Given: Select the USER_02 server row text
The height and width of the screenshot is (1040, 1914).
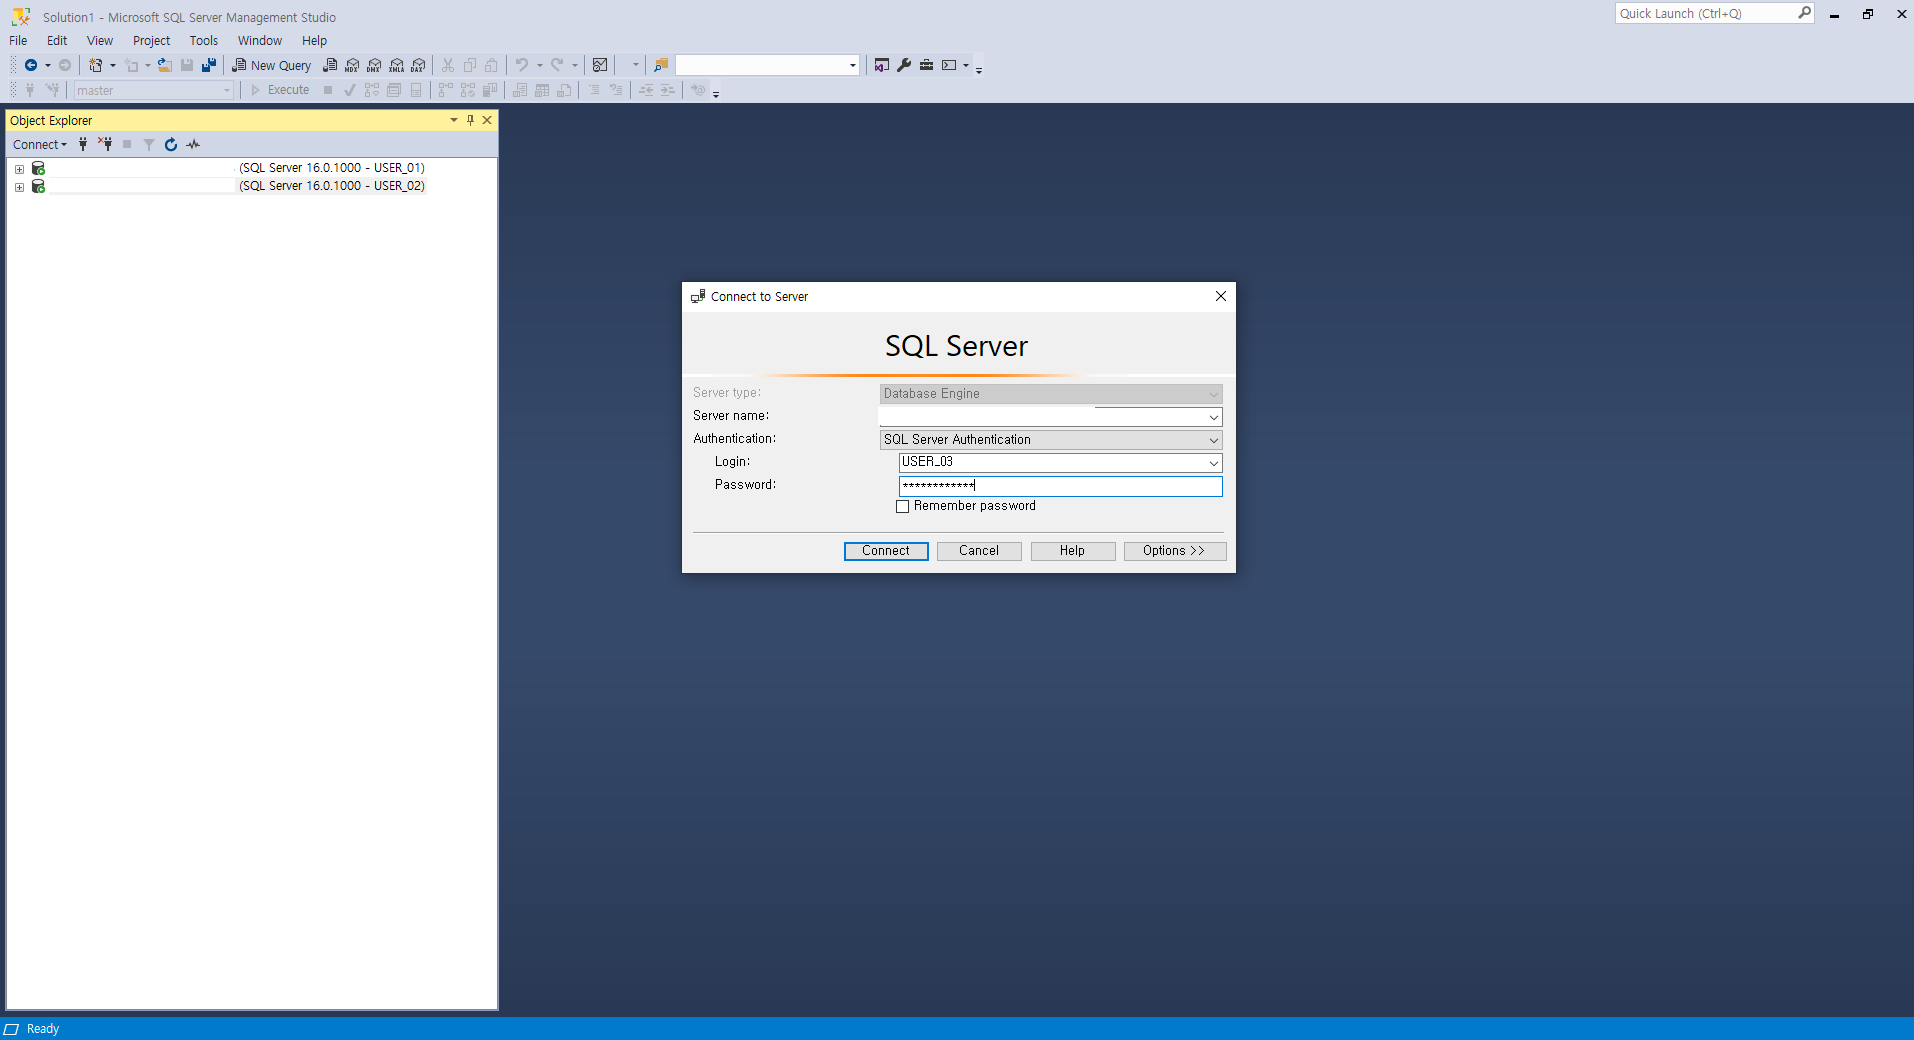Looking at the screenshot, I should (x=332, y=186).
